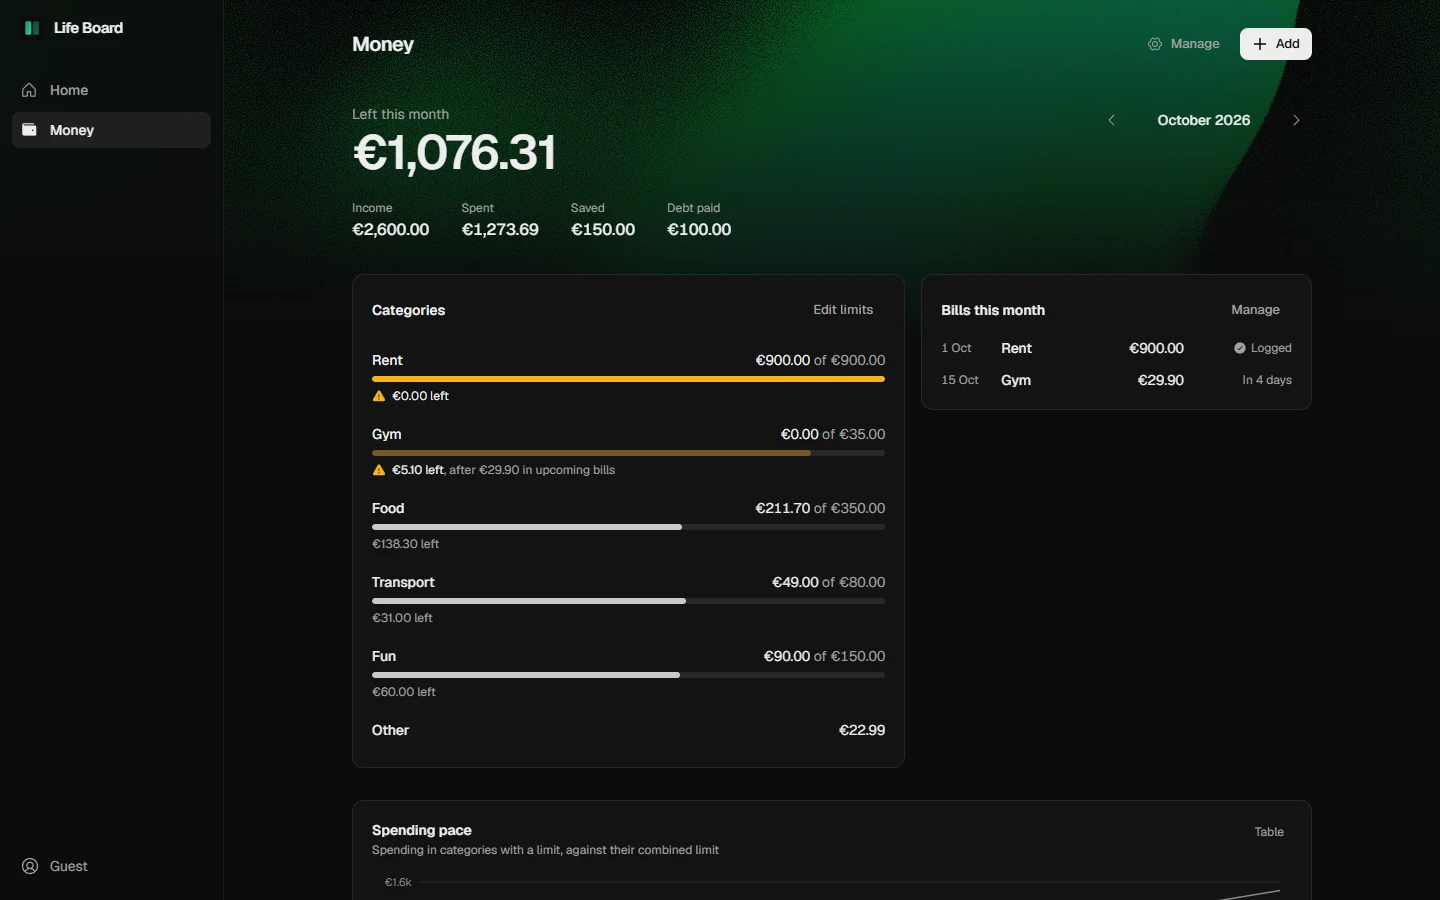
Task: Click the plus icon in the Add button
Action: [1260, 44]
